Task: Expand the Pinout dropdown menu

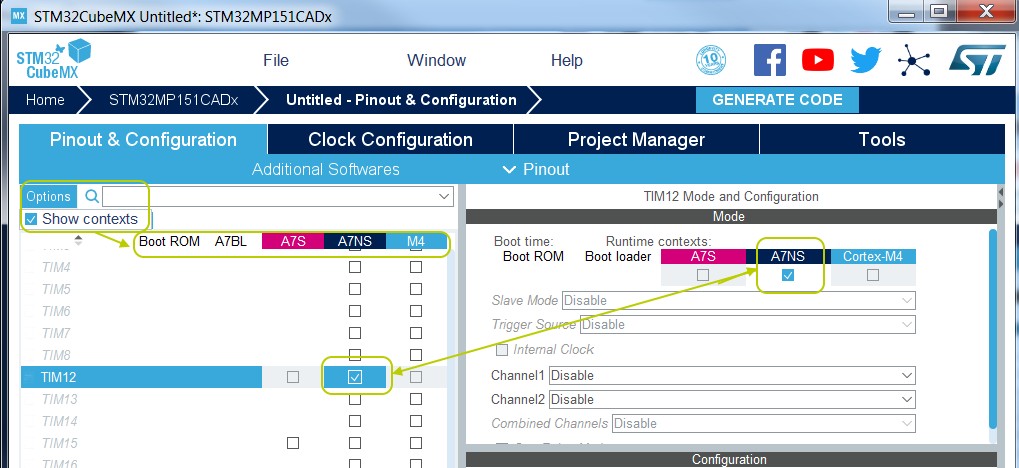Action: 536,169
